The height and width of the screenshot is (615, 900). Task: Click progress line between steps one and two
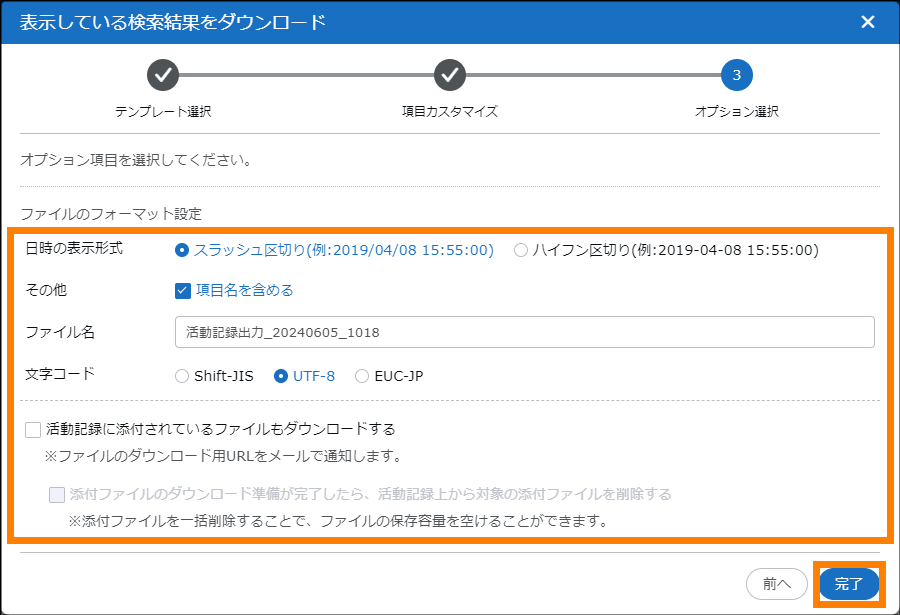[x=306, y=75]
